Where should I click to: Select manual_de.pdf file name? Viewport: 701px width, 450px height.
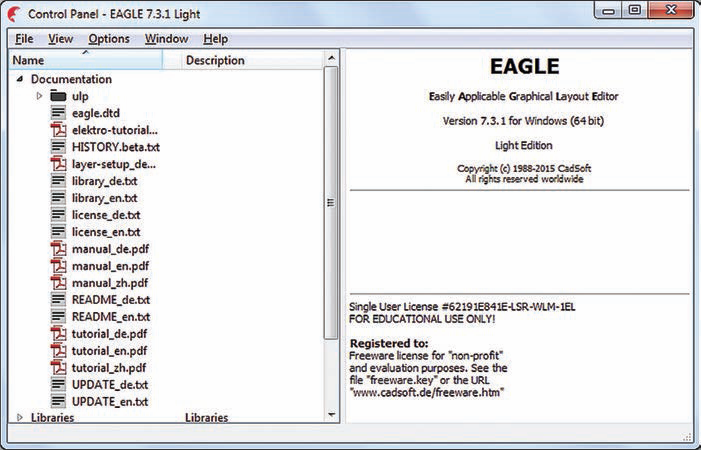[x=110, y=249]
